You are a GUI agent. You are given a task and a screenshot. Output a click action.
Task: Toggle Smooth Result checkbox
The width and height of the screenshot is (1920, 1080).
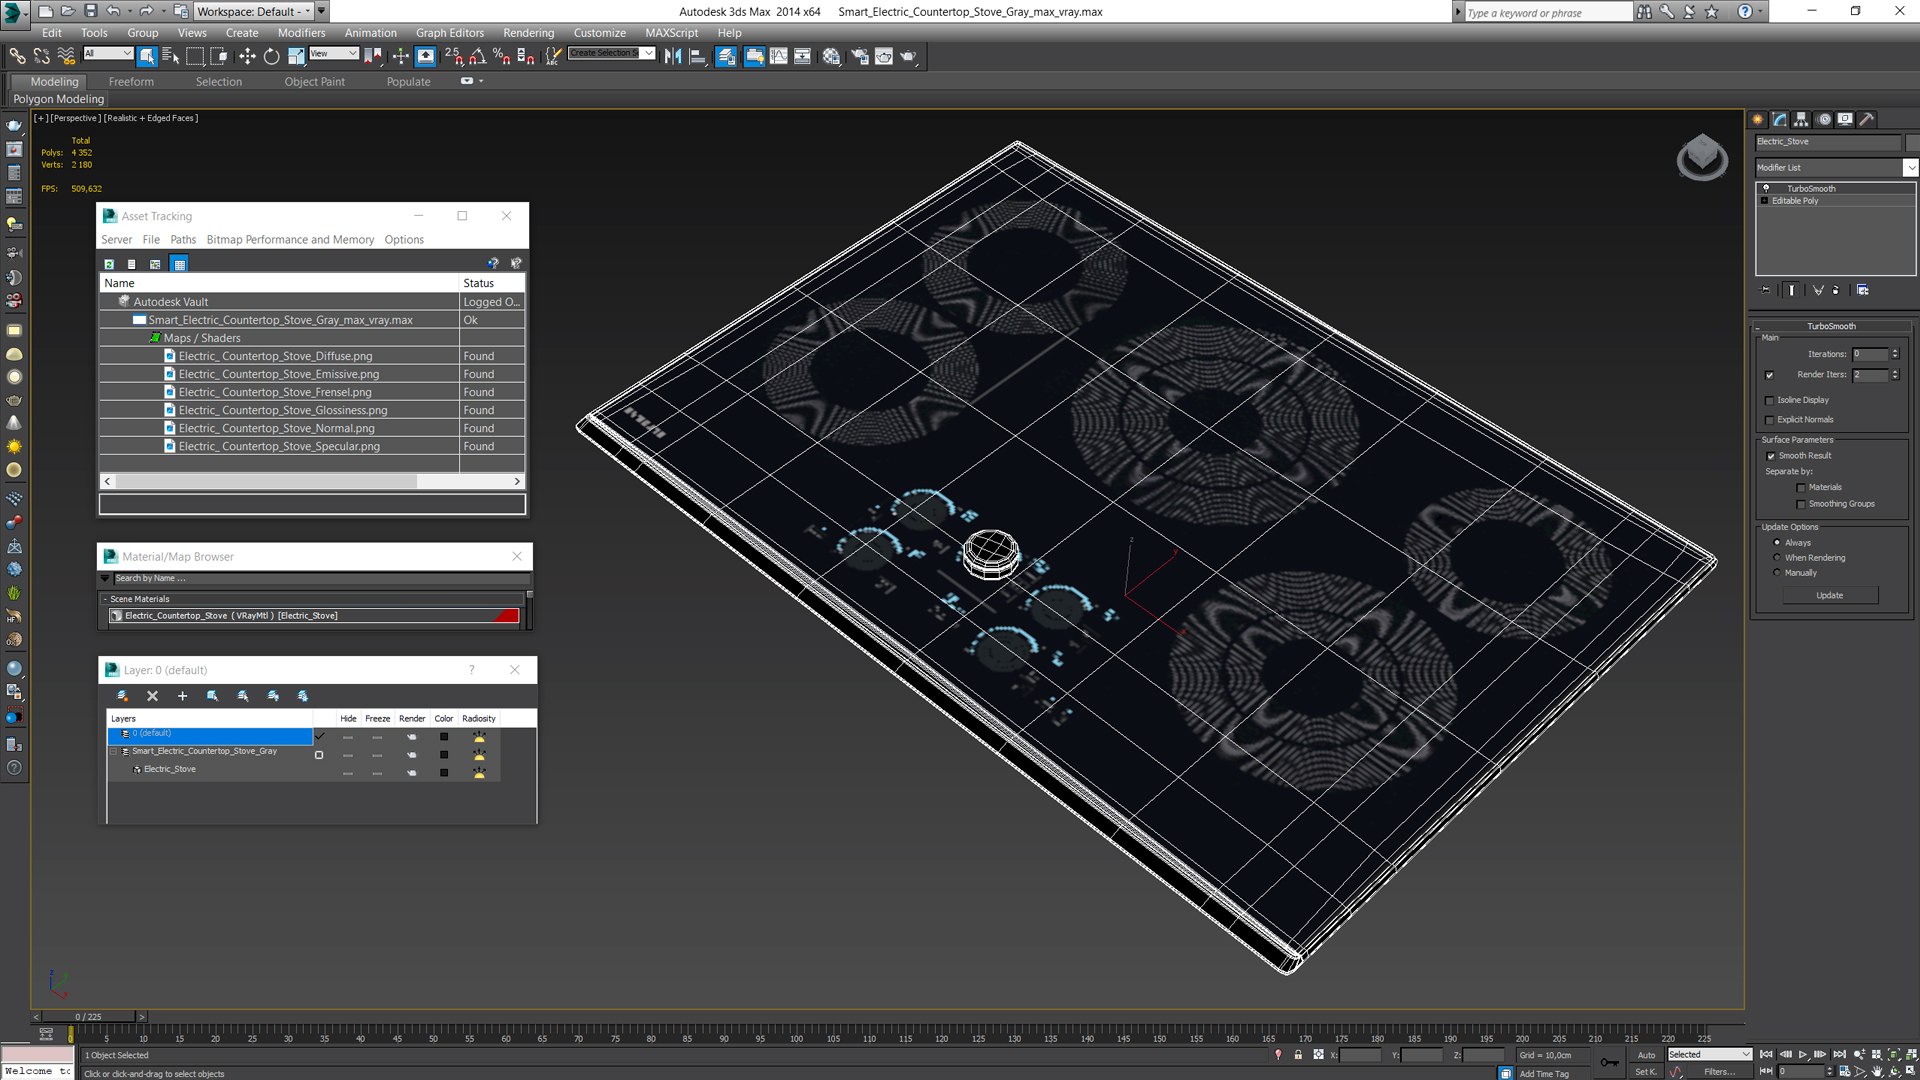(x=1771, y=456)
